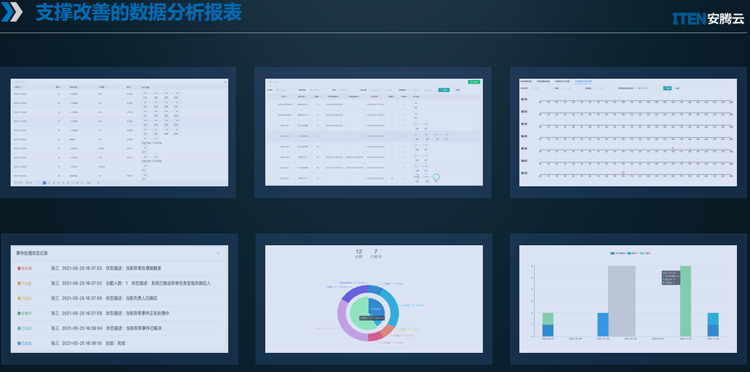Click the yellow 已响应 status dot
This screenshot has height=372, width=750.
point(19,298)
